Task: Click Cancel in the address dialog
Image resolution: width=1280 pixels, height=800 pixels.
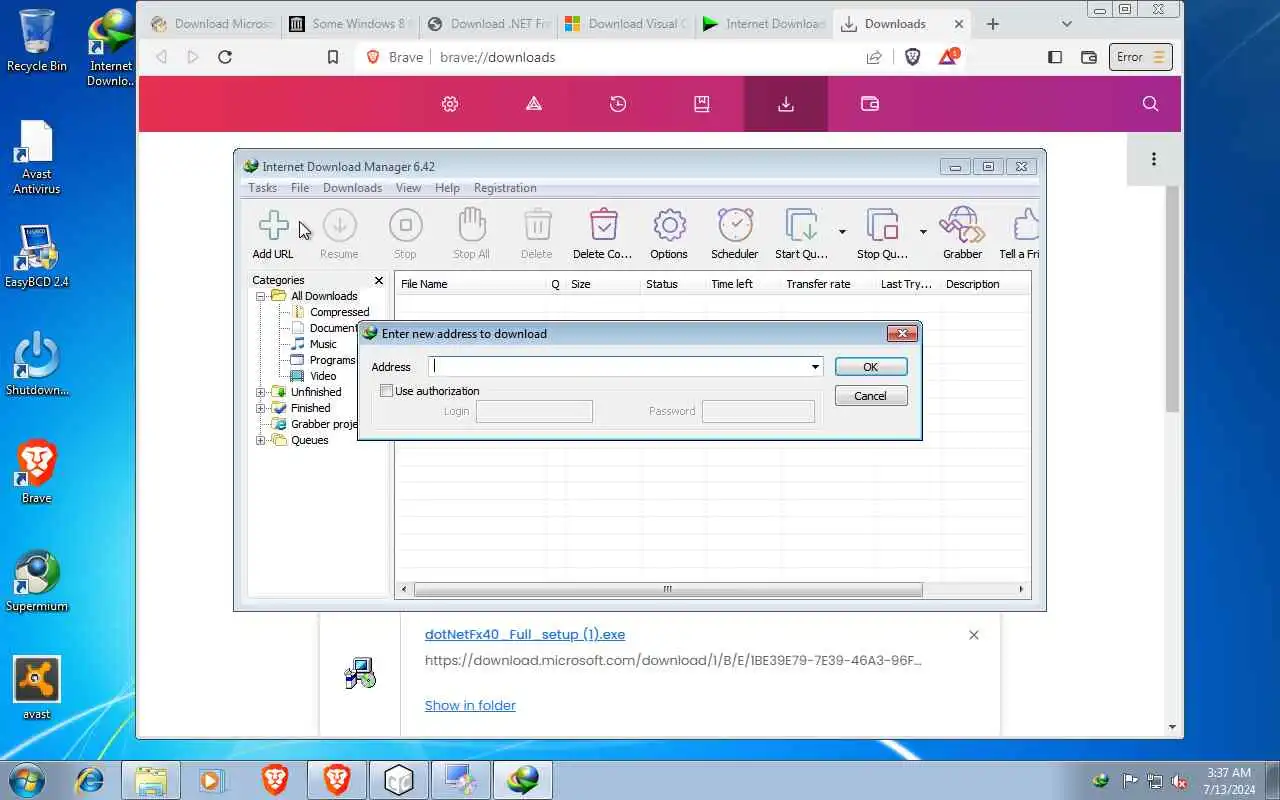Action: pyautogui.click(x=870, y=396)
